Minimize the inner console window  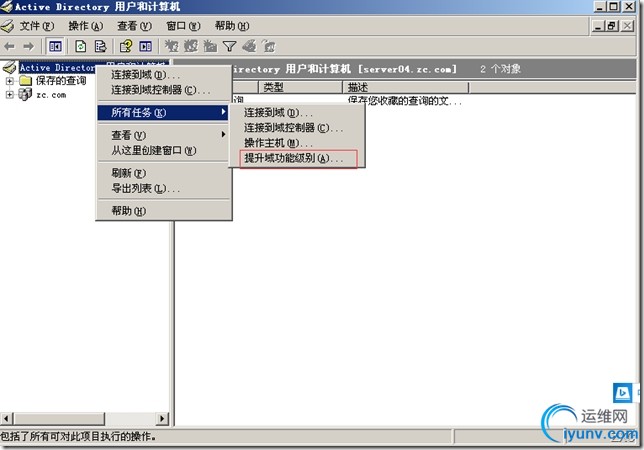tap(598, 26)
